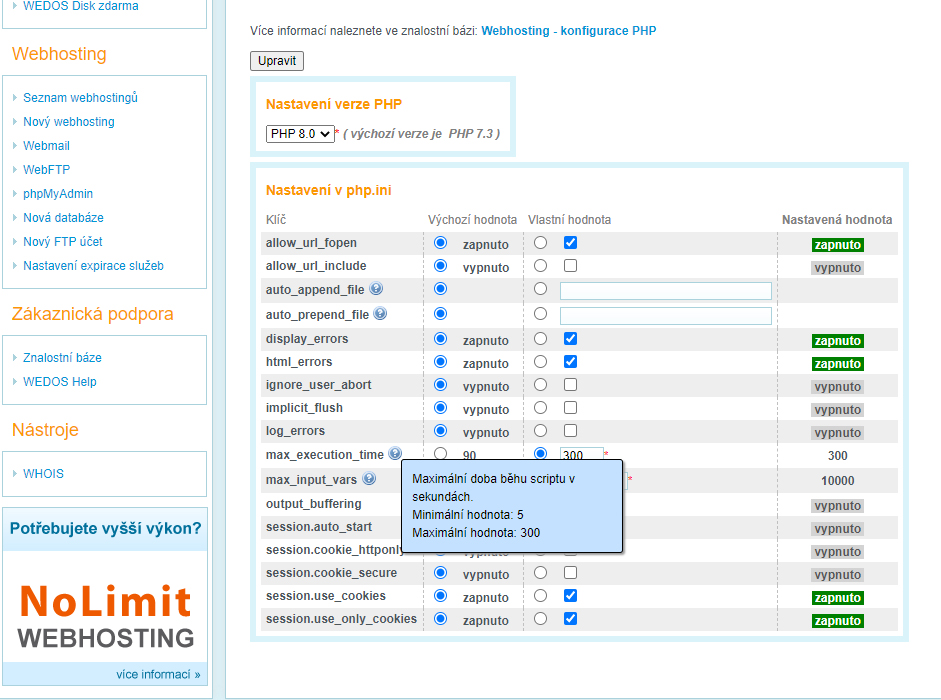Click help icon beside max_input_vars
The width and height of the screenshot is (941, 700).
(x=369, y=479)
